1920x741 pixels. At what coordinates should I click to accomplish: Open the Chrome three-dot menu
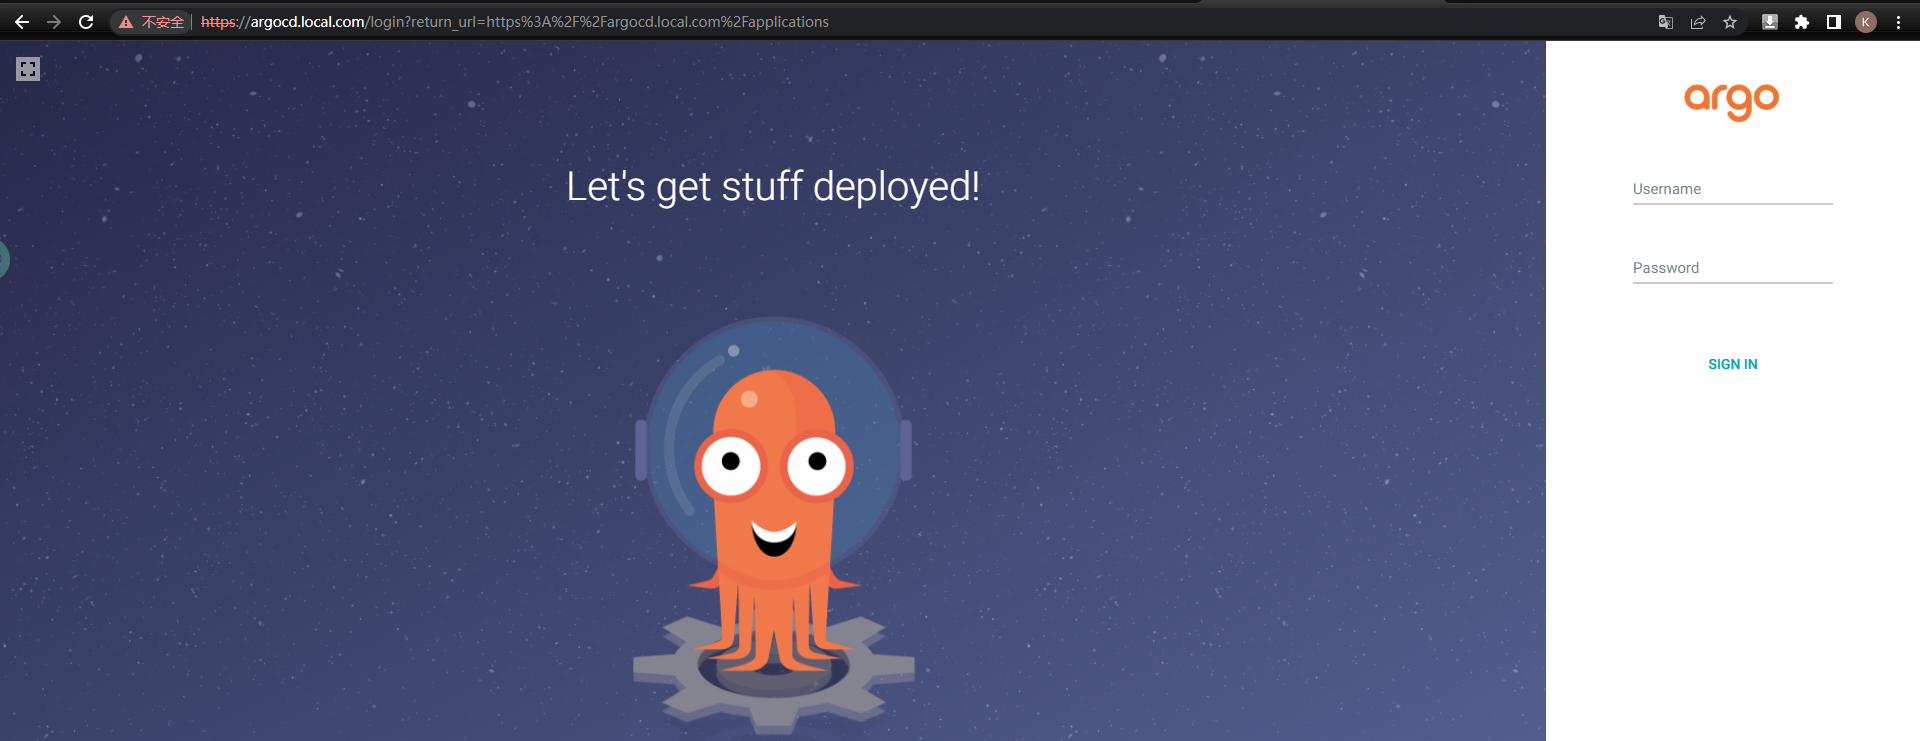pyautogui.click(x=1898, y=22)
